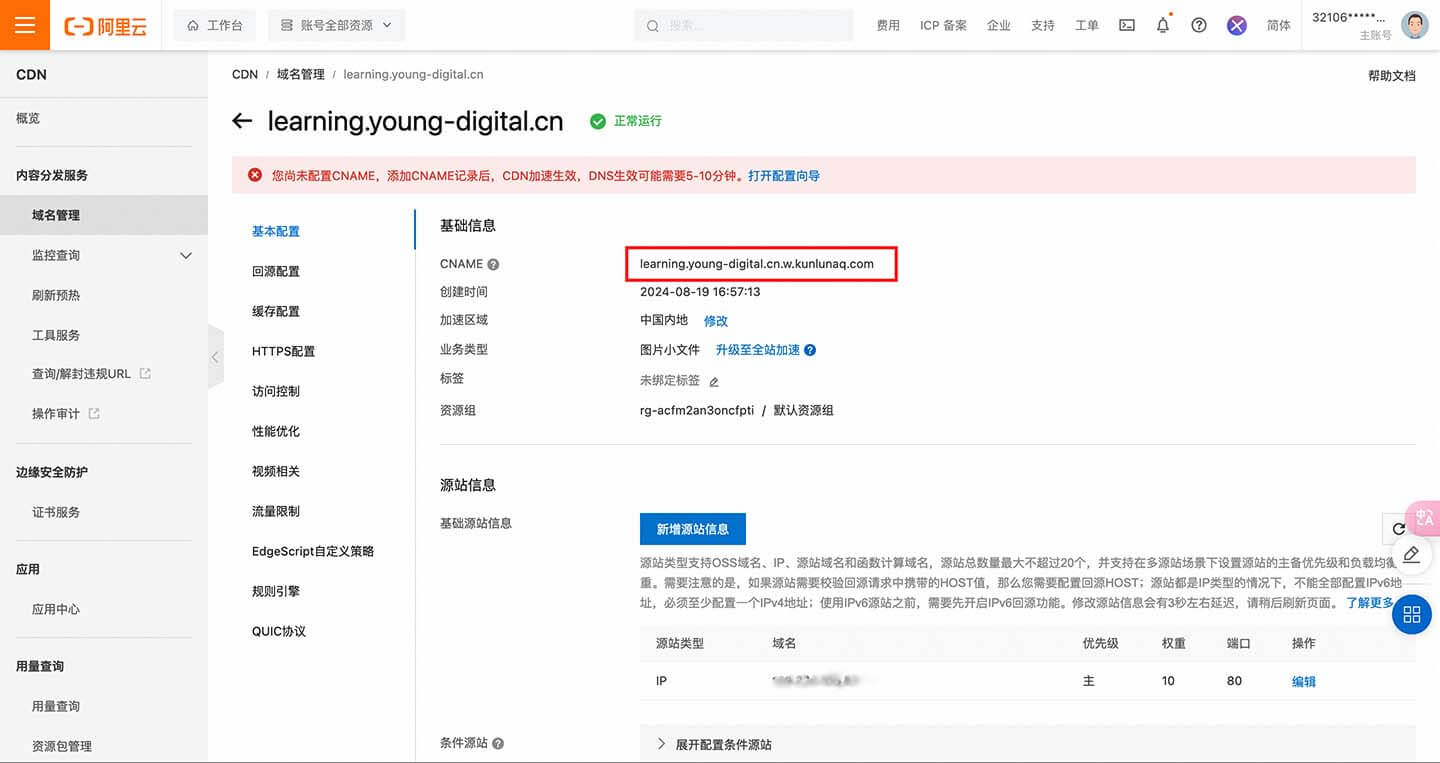Viewport: 1440px width, 763px height.
Task: Open the notifications bell
Action: pyautogui.click(x=1163, y=26)
